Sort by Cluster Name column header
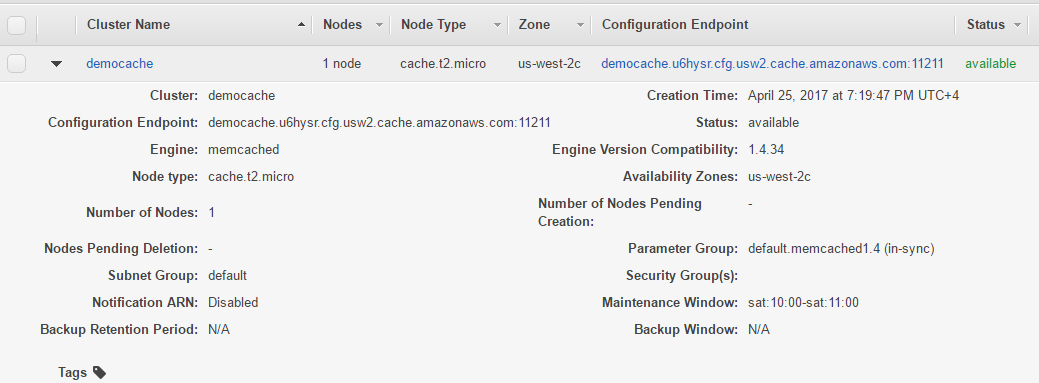1039x383 pixels. (x=129, y=25)
